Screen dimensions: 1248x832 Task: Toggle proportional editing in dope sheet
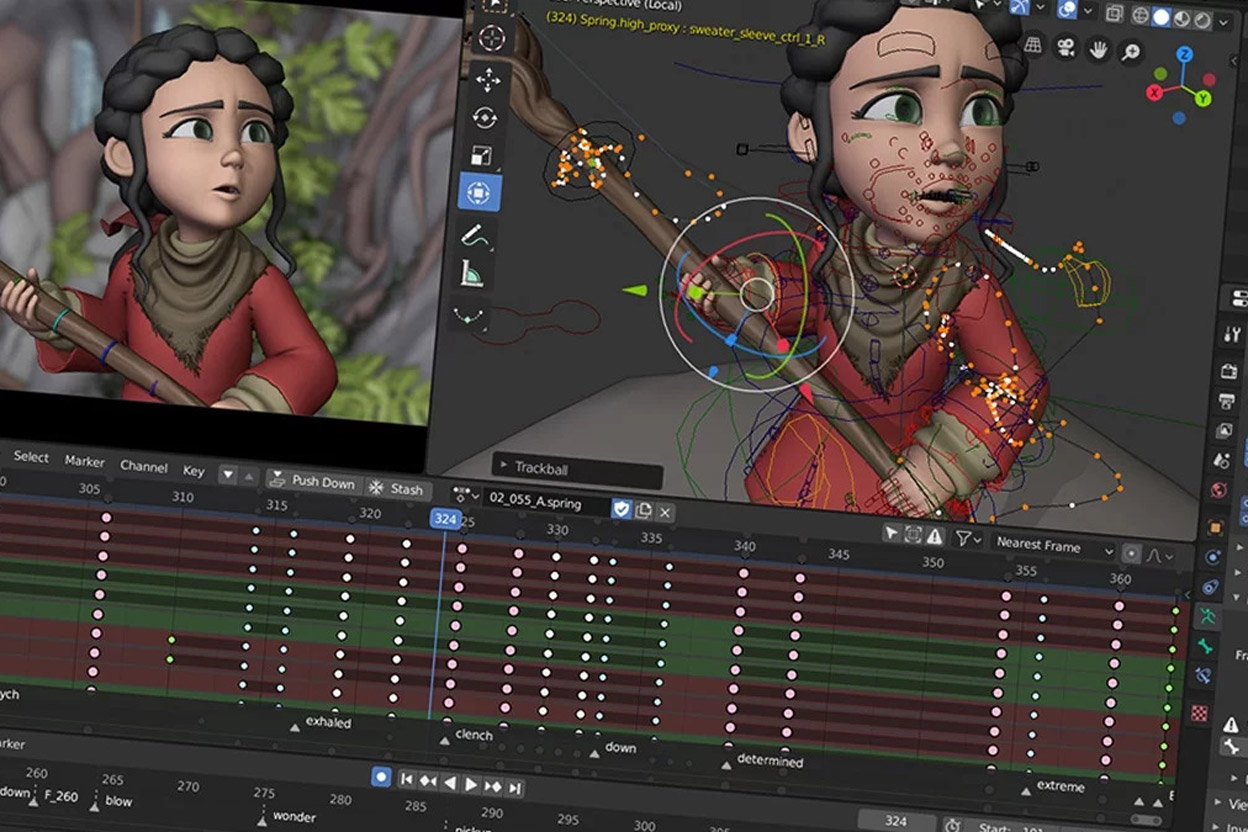1131,552
